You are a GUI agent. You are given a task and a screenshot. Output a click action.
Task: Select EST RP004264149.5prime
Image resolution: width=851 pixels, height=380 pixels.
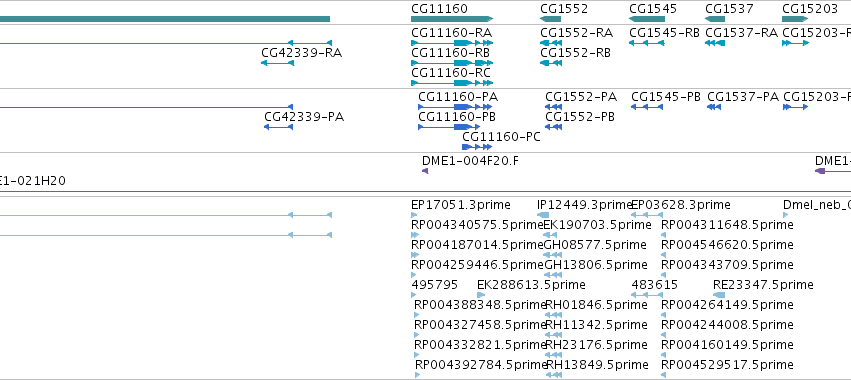(727, 305)
